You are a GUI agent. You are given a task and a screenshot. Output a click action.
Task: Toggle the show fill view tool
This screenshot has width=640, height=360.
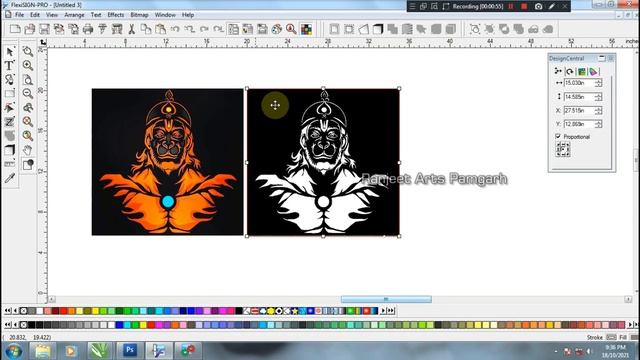28,164
